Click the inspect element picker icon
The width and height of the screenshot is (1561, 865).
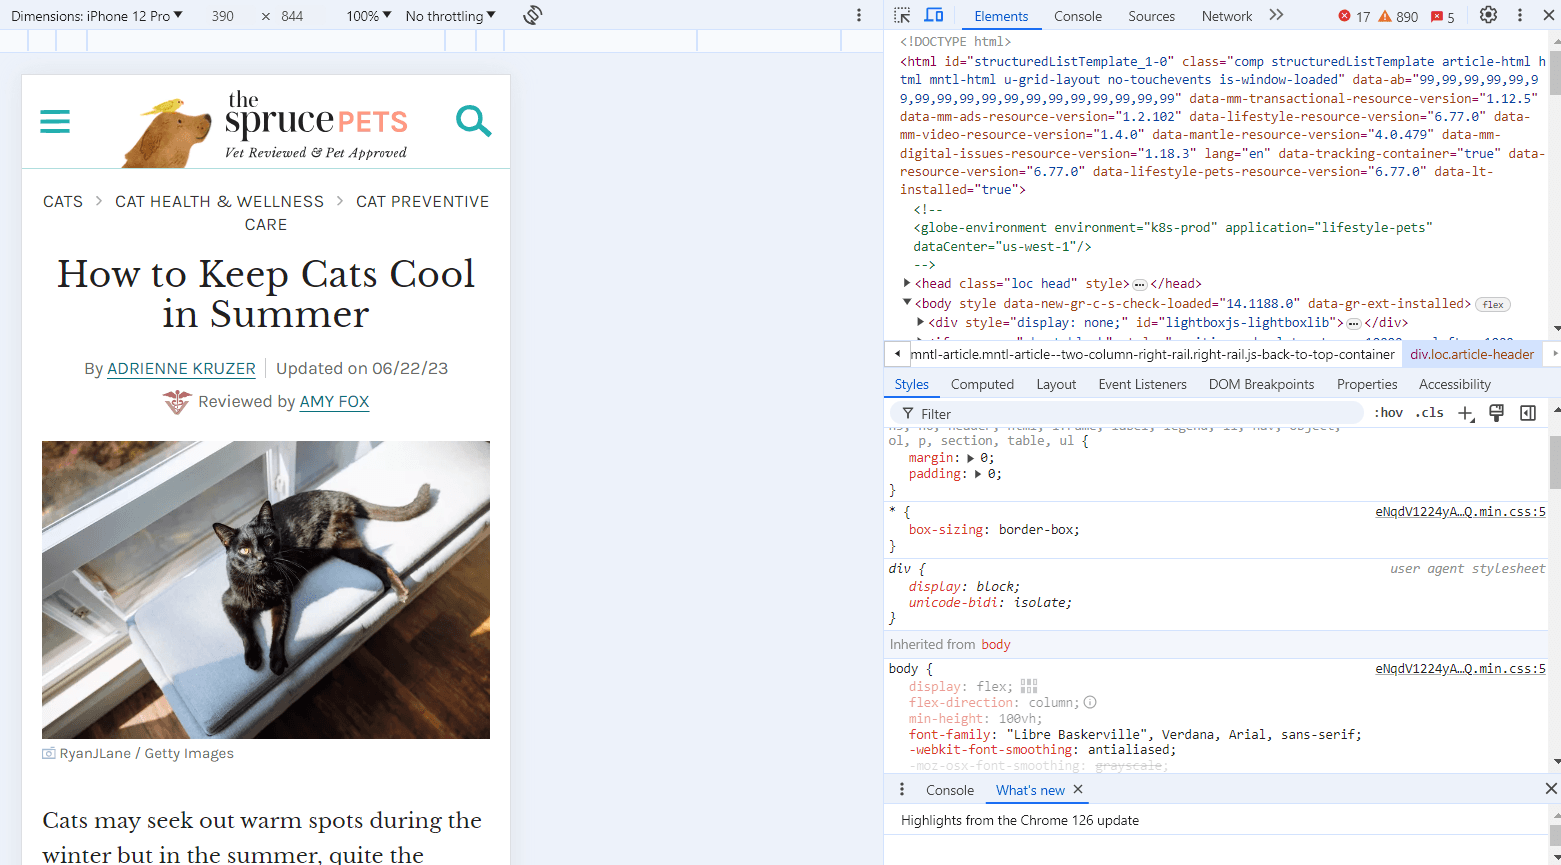click(902, 15)
